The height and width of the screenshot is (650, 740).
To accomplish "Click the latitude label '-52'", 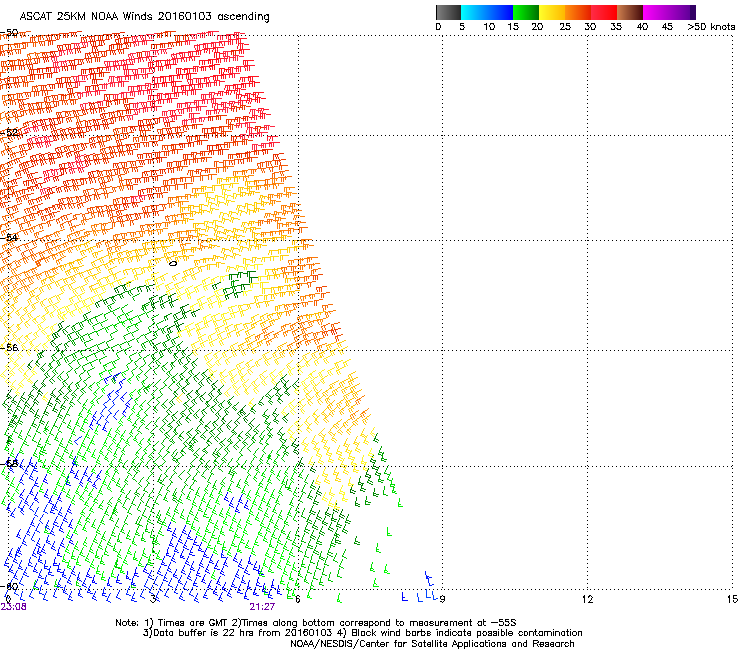I will [x=9, y=132].
